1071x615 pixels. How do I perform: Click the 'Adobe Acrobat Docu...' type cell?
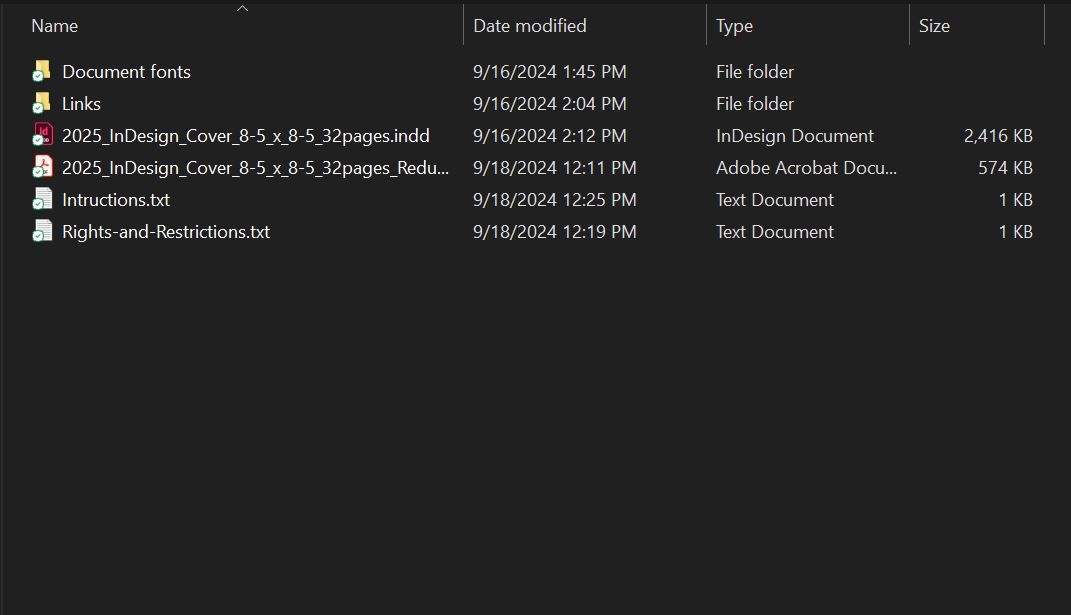806,168
